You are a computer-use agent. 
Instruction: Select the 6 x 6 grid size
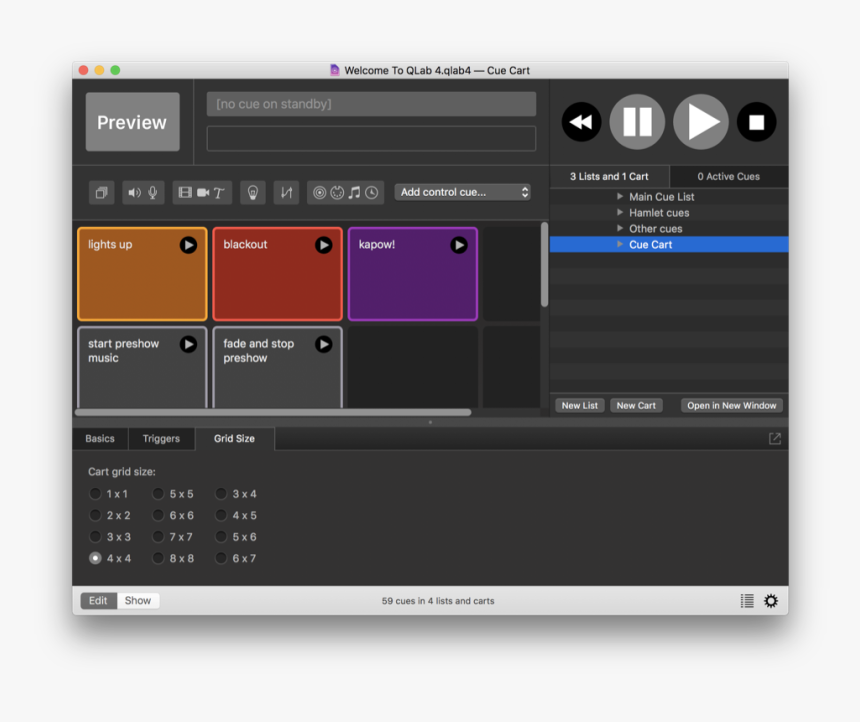pyautogui.click(x=158, y=515)
